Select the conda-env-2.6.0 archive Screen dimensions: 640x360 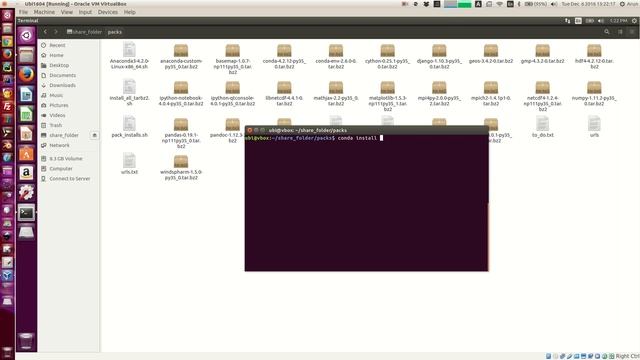coord(336,56)
